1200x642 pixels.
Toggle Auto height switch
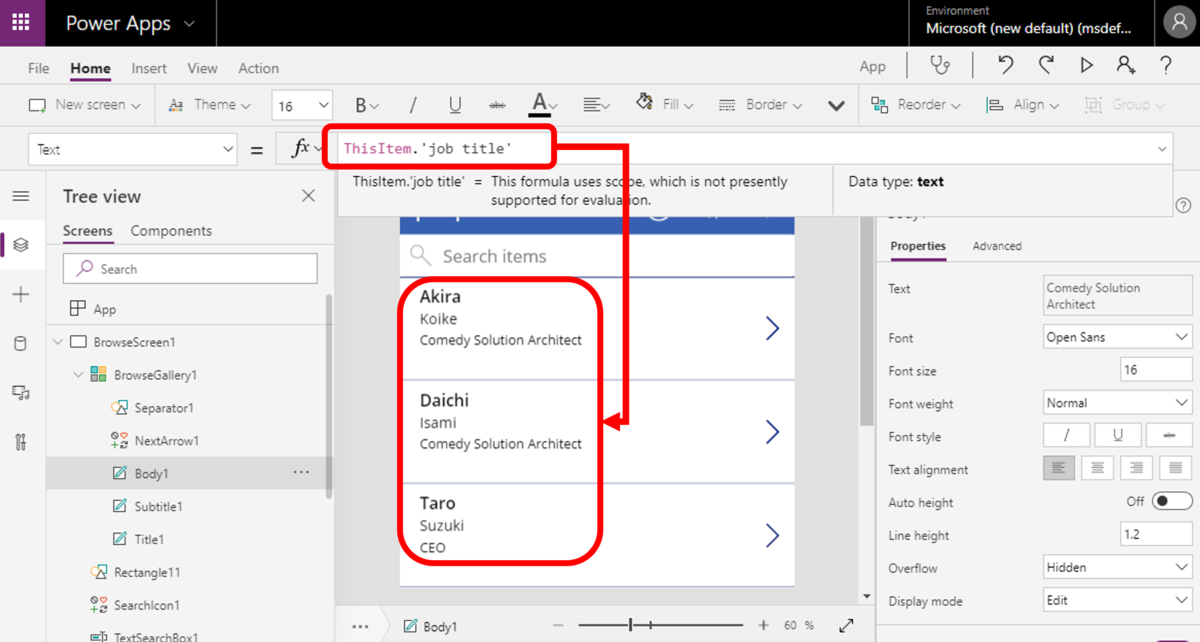tap(1172, 501)
